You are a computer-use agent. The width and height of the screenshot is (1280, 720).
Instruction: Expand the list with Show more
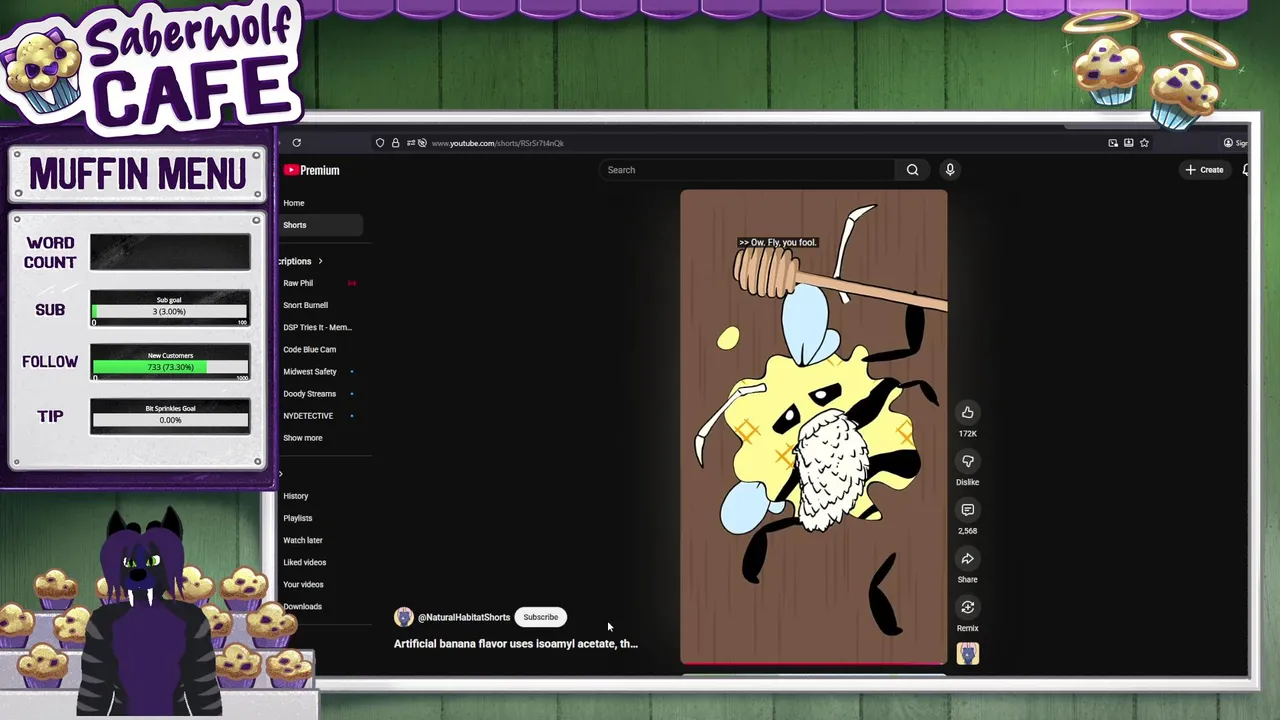pos(303,438)
